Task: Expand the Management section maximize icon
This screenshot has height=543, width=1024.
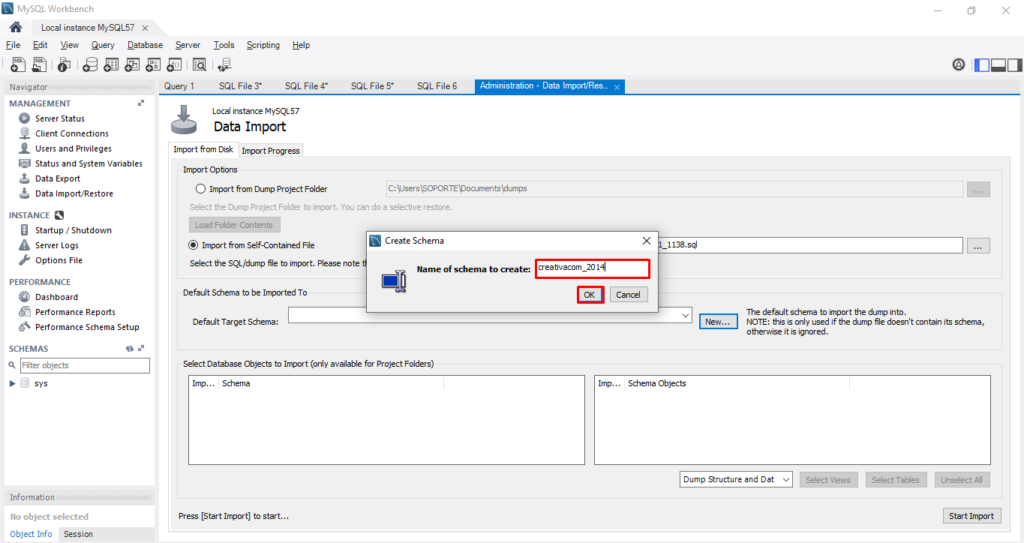Action: click(140, 103)
